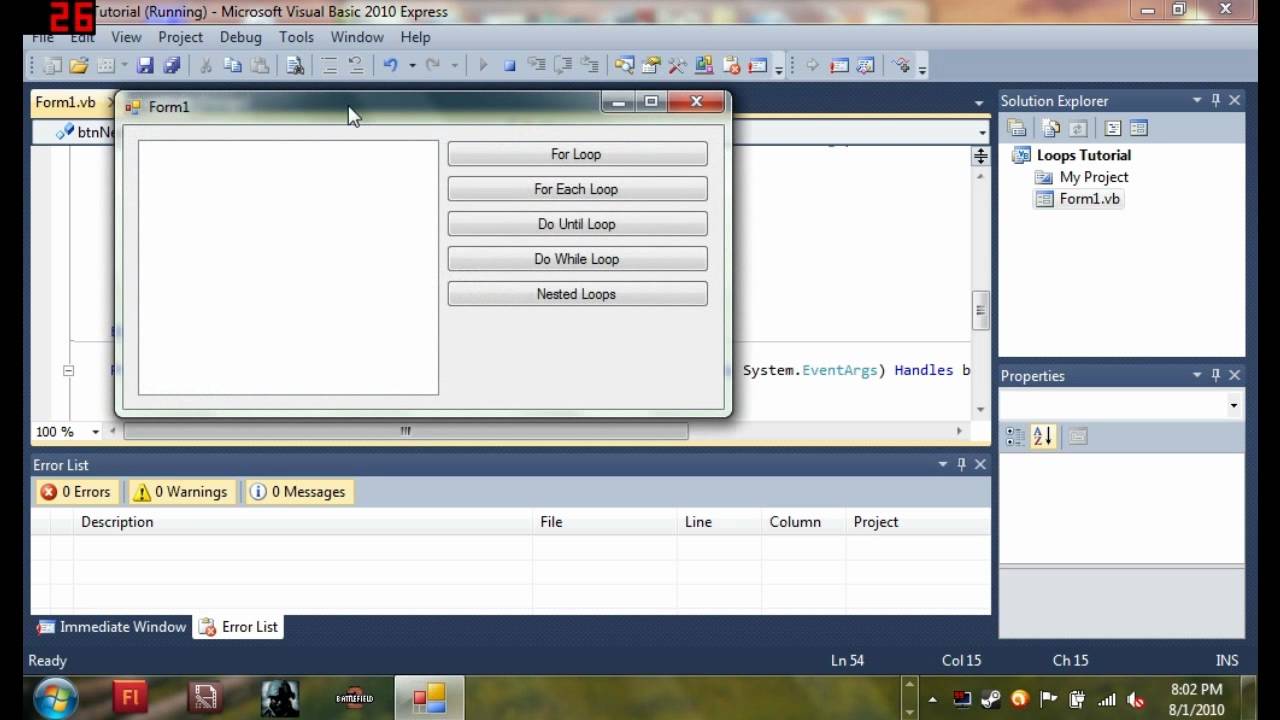Click the For Each Loop button

577,189
